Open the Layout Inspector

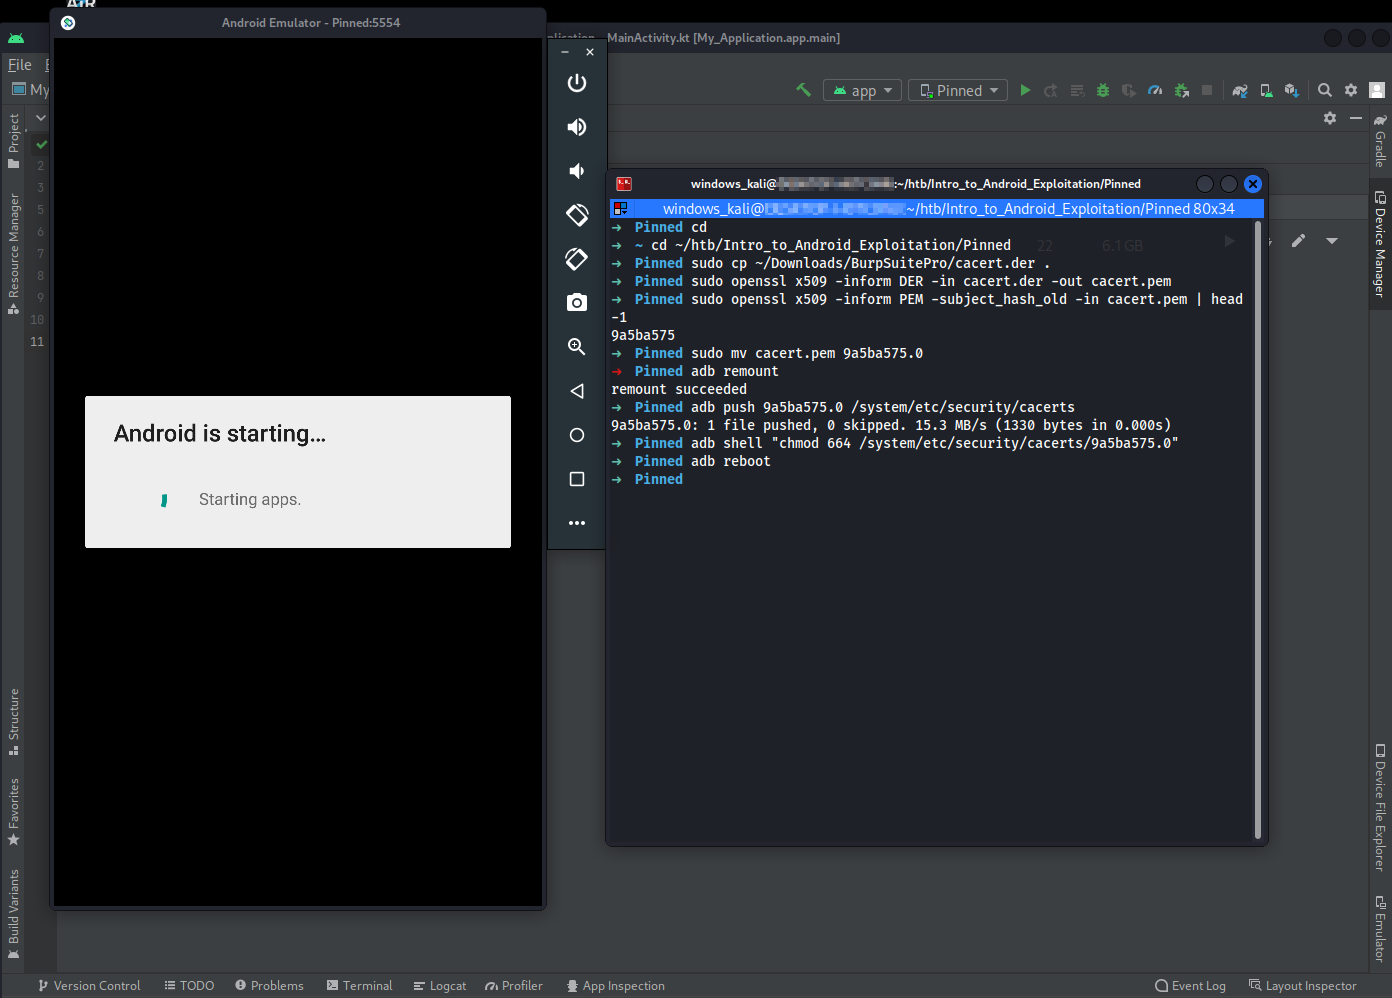click(1303, 986)
